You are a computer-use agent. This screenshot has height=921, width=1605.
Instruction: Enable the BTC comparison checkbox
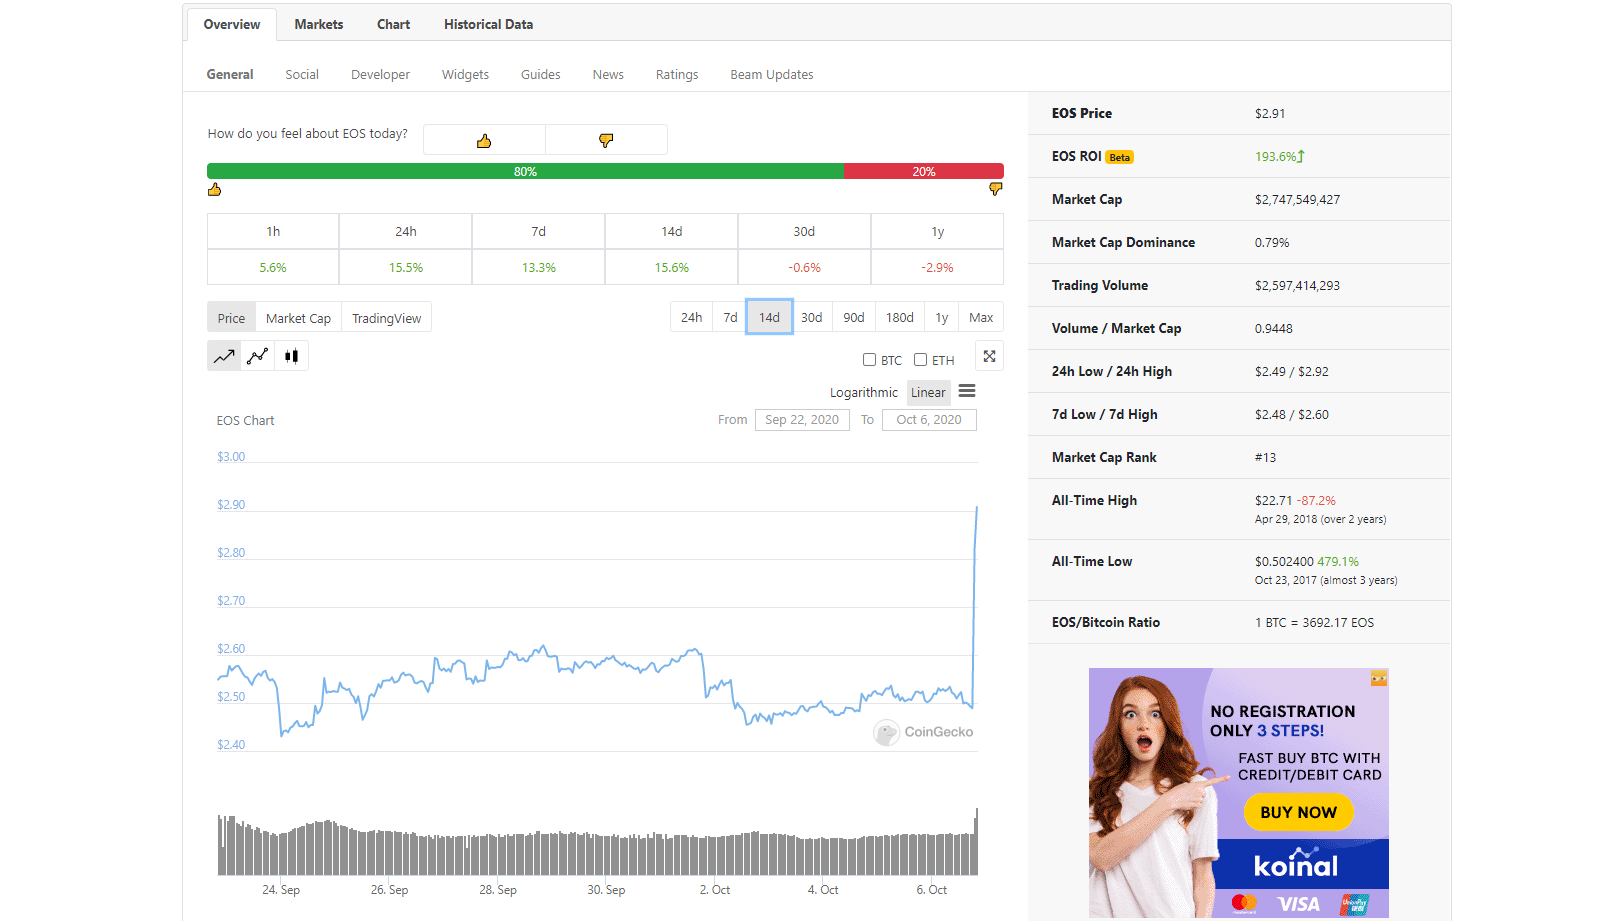(870, 360)
